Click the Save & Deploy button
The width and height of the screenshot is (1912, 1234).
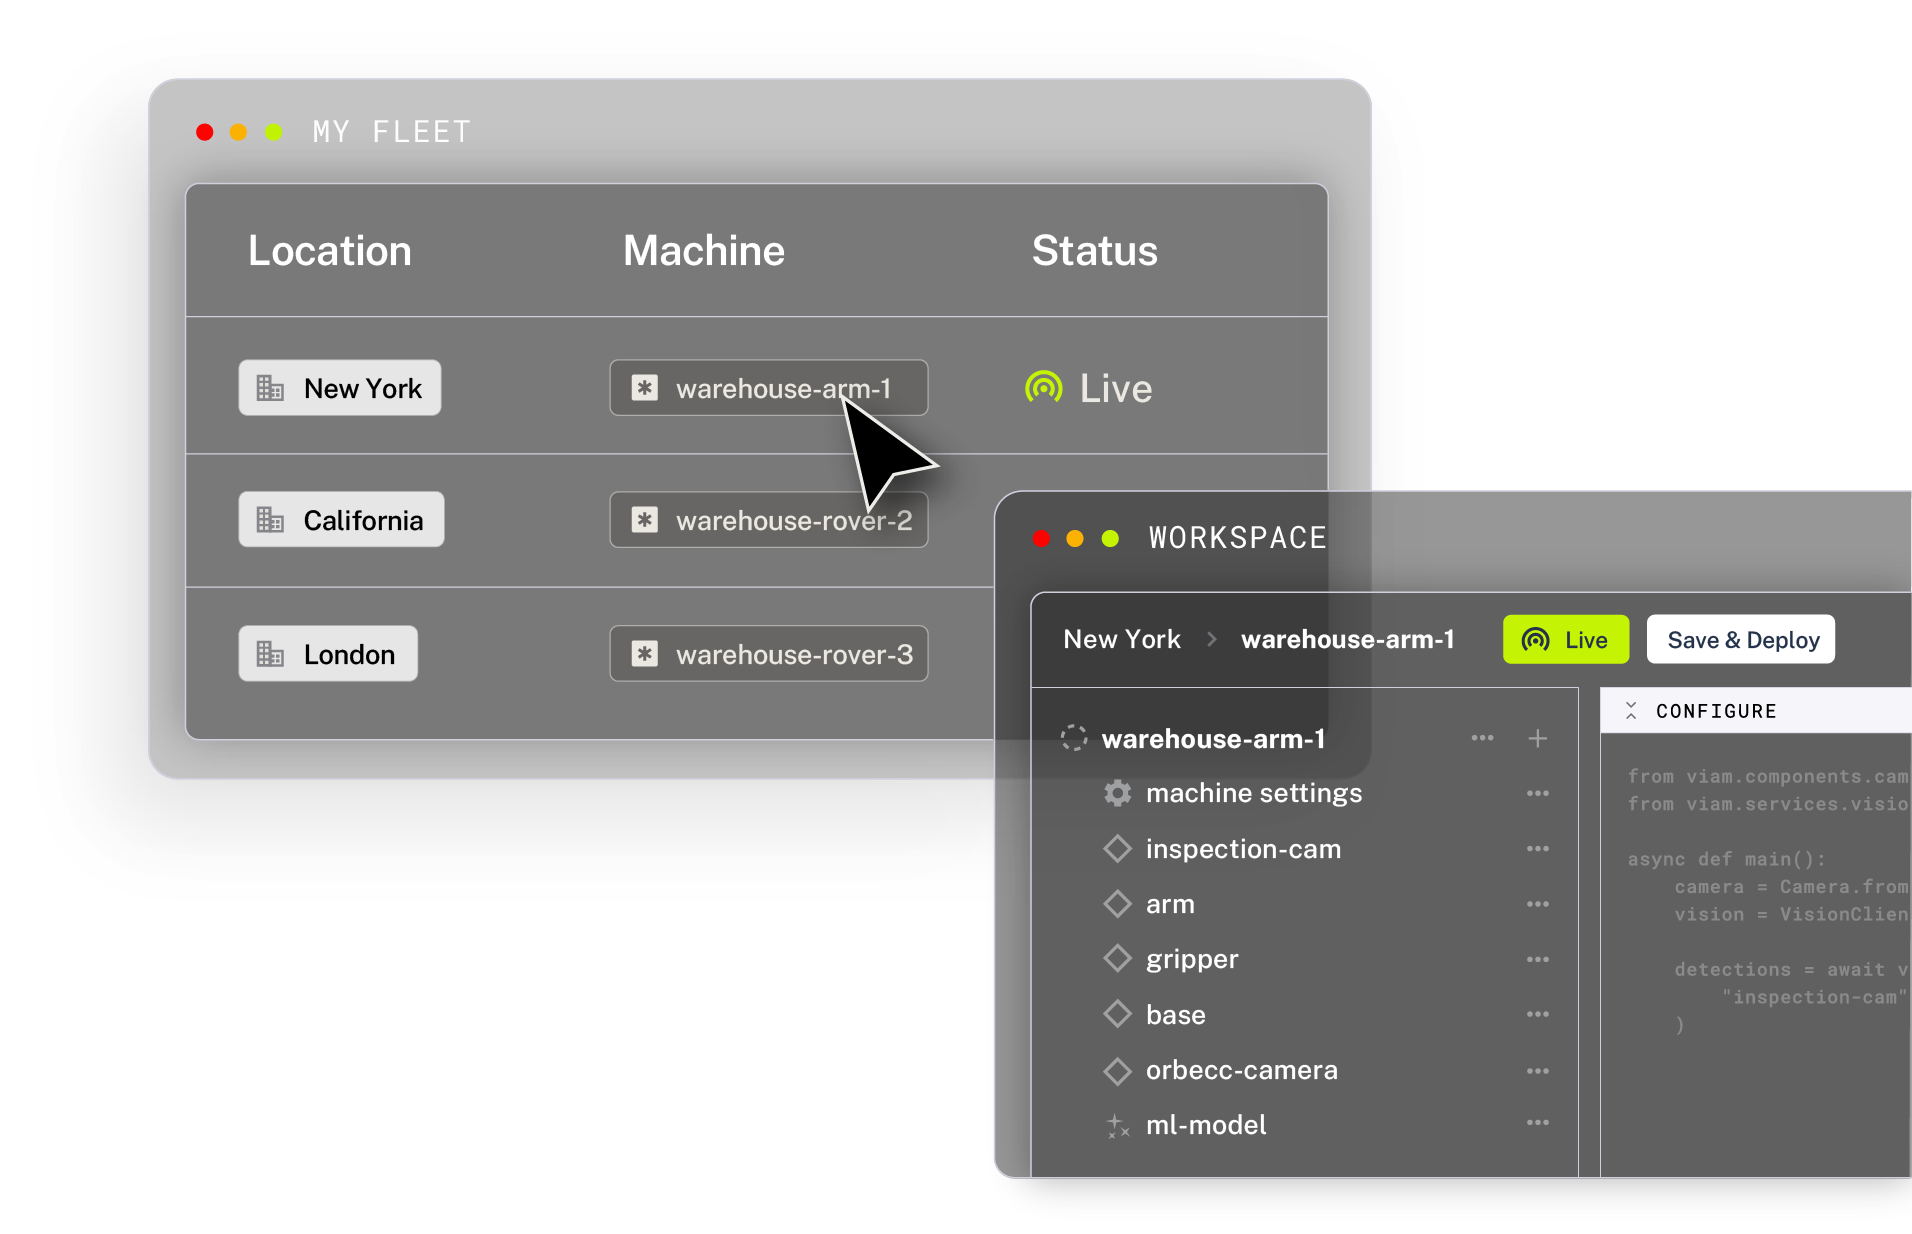click(1740, 639)
